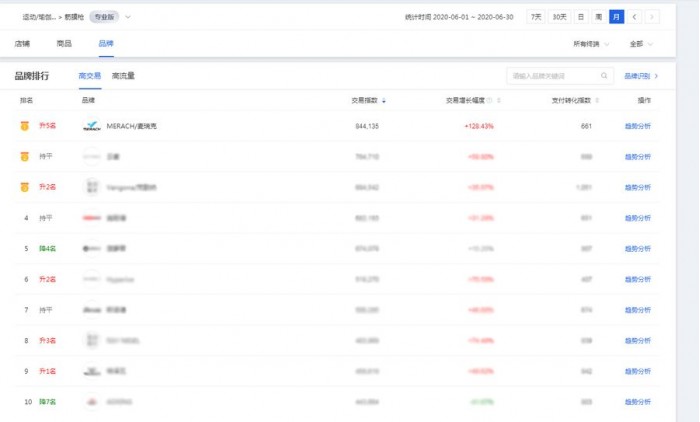Sort by 交易增长幅度 column
The image size is (700, 422).
point(499,100)
